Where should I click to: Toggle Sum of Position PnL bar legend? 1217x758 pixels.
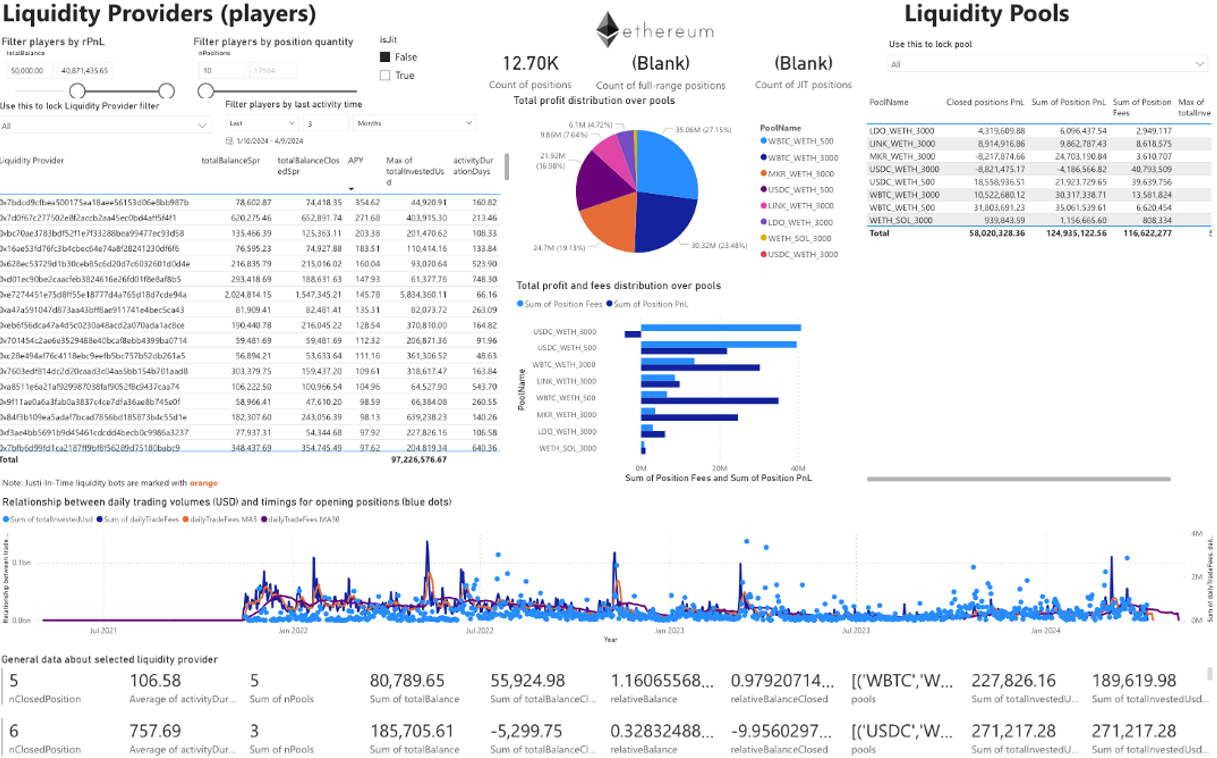(x=650, y=303)
